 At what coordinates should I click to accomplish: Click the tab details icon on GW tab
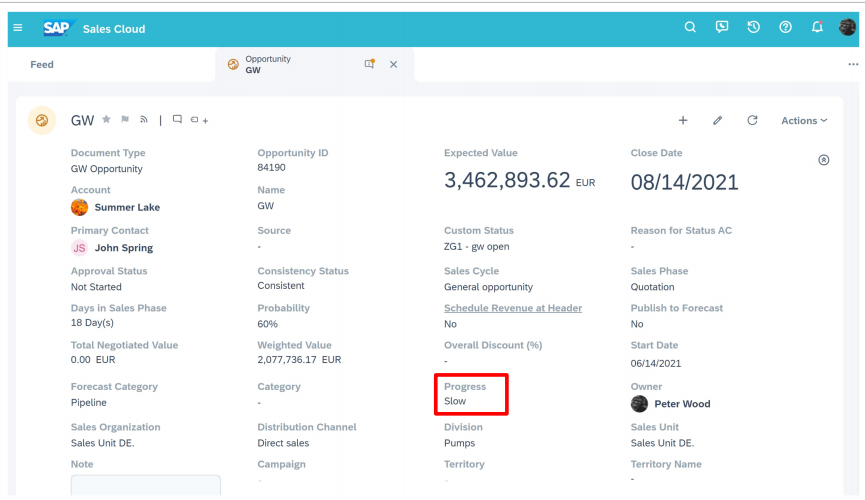tap(370, 64)
